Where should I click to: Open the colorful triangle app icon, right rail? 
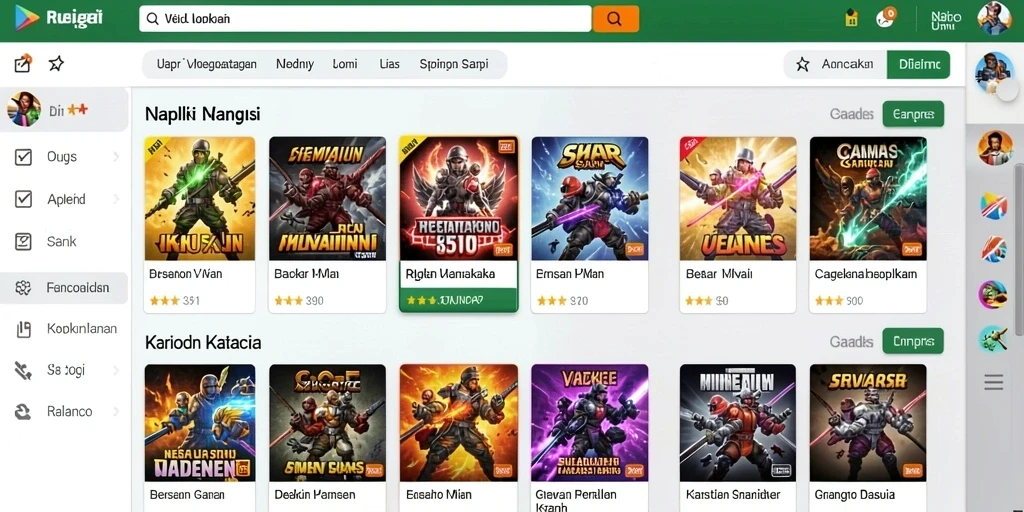[993, 206]
